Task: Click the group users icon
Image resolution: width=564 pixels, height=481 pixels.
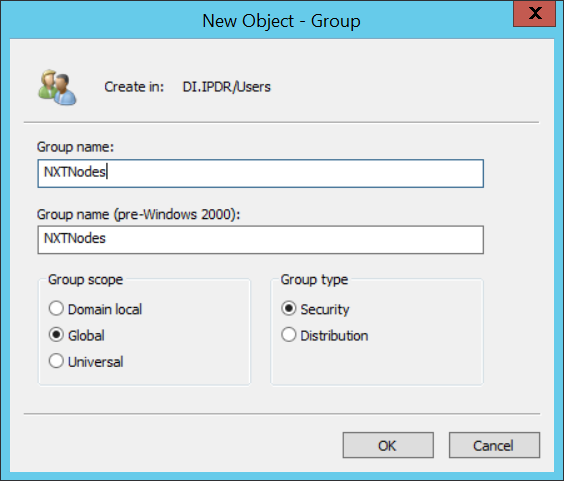Action: pos(57,87)
